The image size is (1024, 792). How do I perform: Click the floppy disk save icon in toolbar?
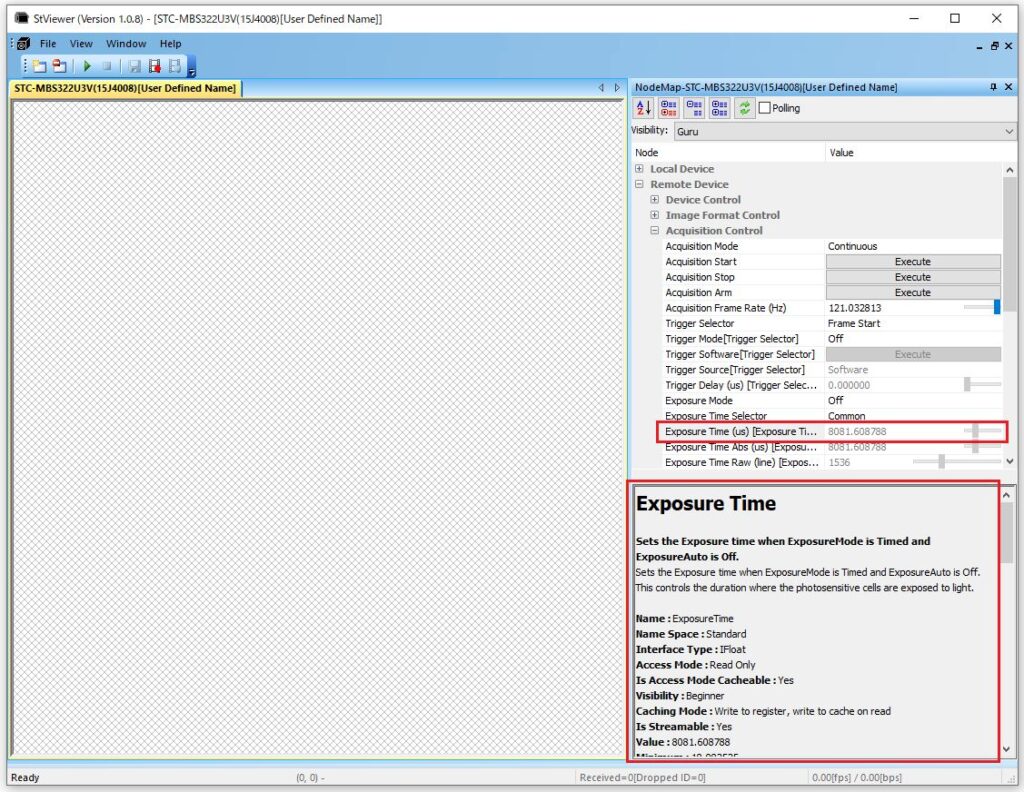click(134, 66)
